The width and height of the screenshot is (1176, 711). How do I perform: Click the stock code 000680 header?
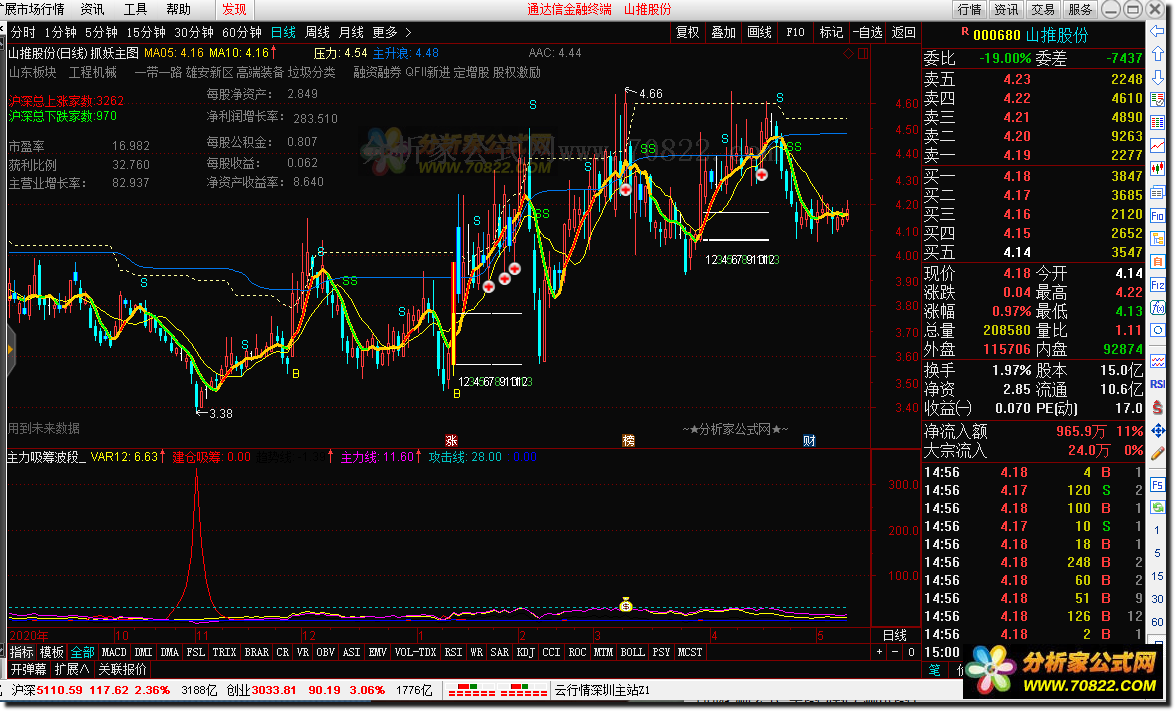click(997, 35)
